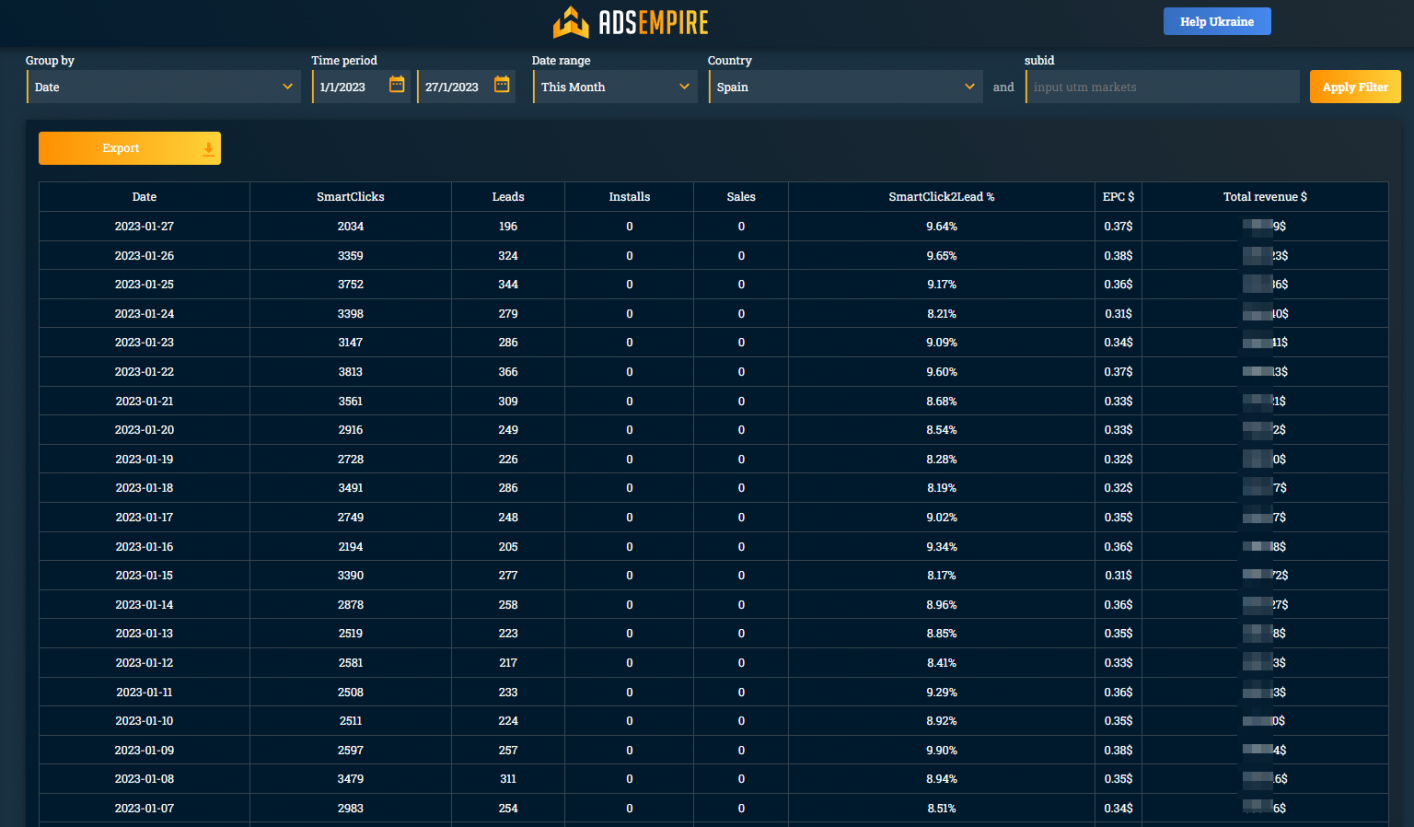Click the Apply Filter button

pyautogui.click(x=1355, y=87)
